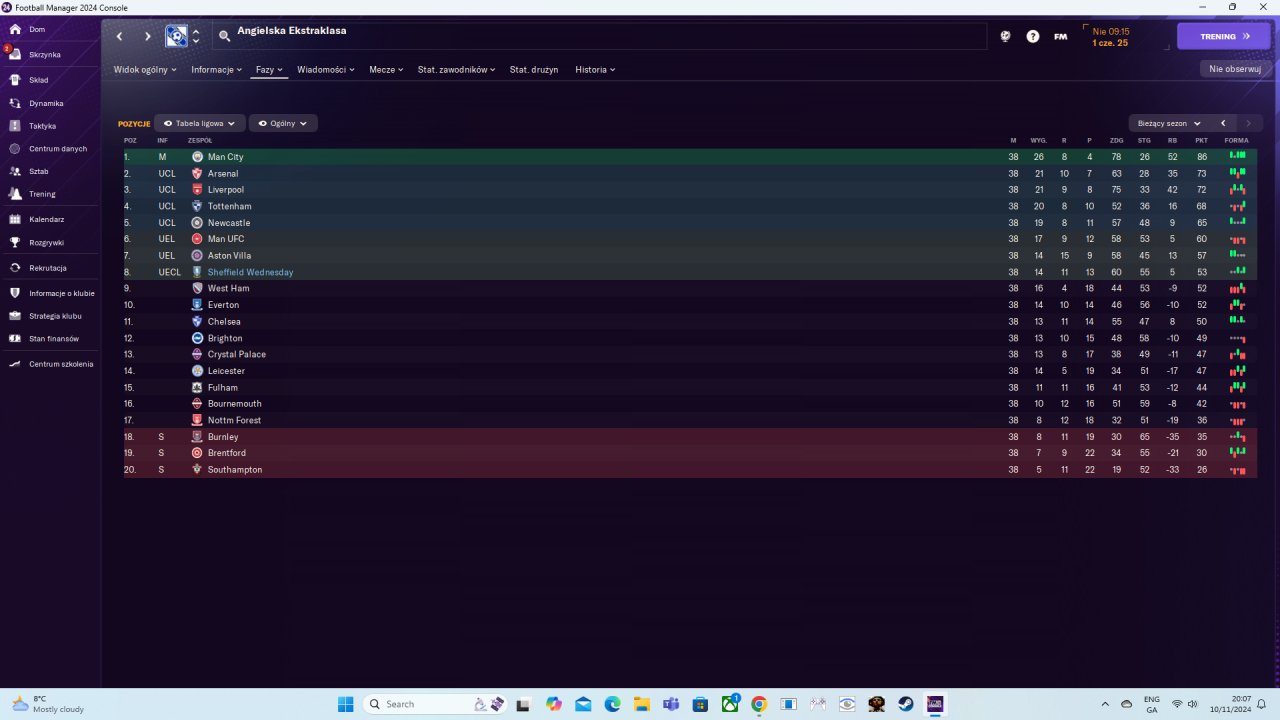Open Steam from the Windows taskbar
1280x720 pixels.
click(x=906, y=704)
